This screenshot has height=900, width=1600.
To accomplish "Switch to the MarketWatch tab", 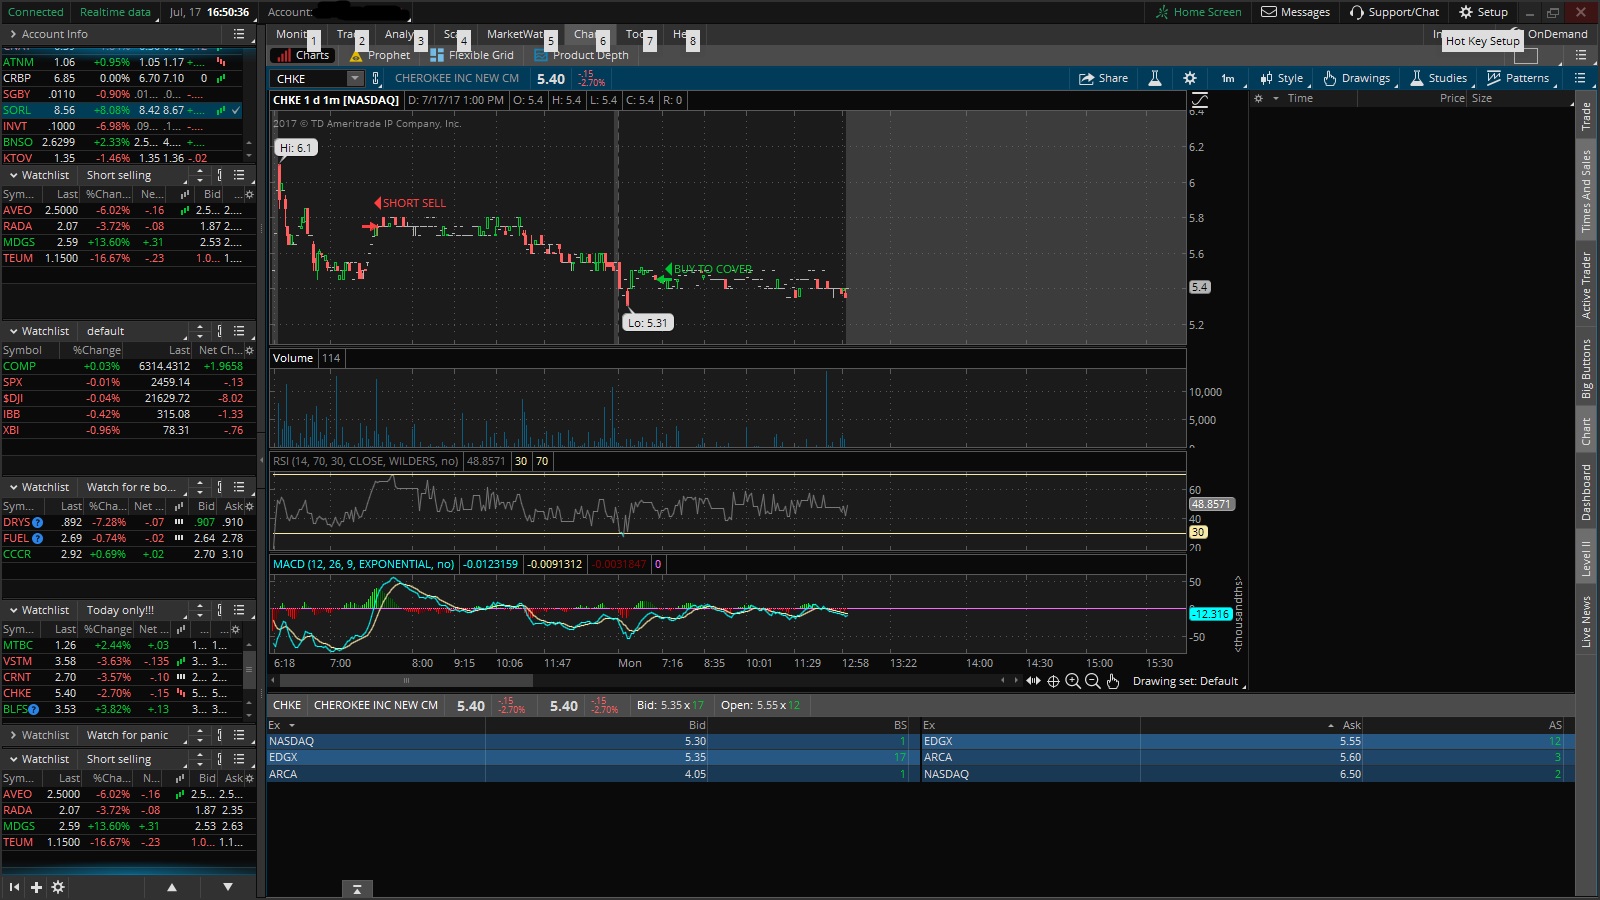I will (x=514, y=34).
